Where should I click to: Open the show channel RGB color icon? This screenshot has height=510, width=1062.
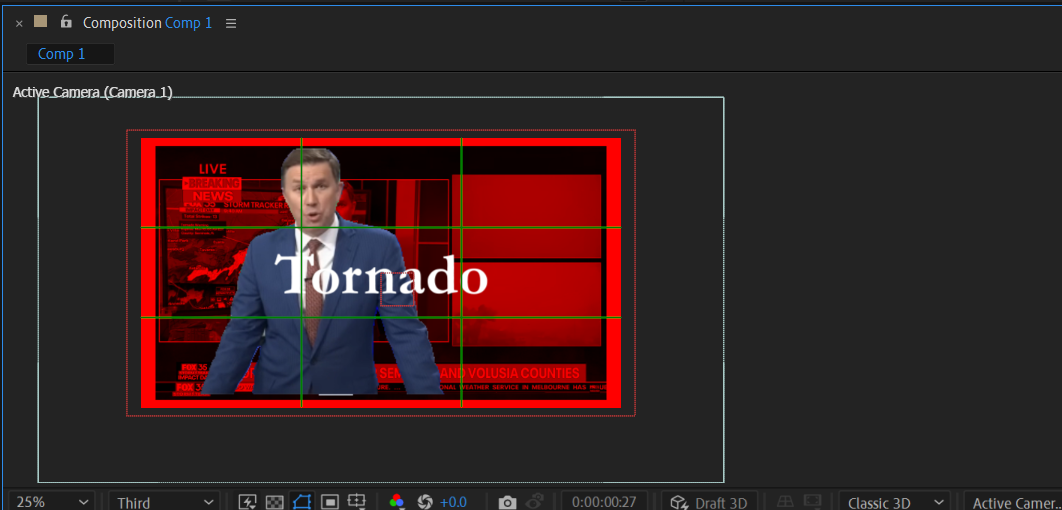(397, 502)
